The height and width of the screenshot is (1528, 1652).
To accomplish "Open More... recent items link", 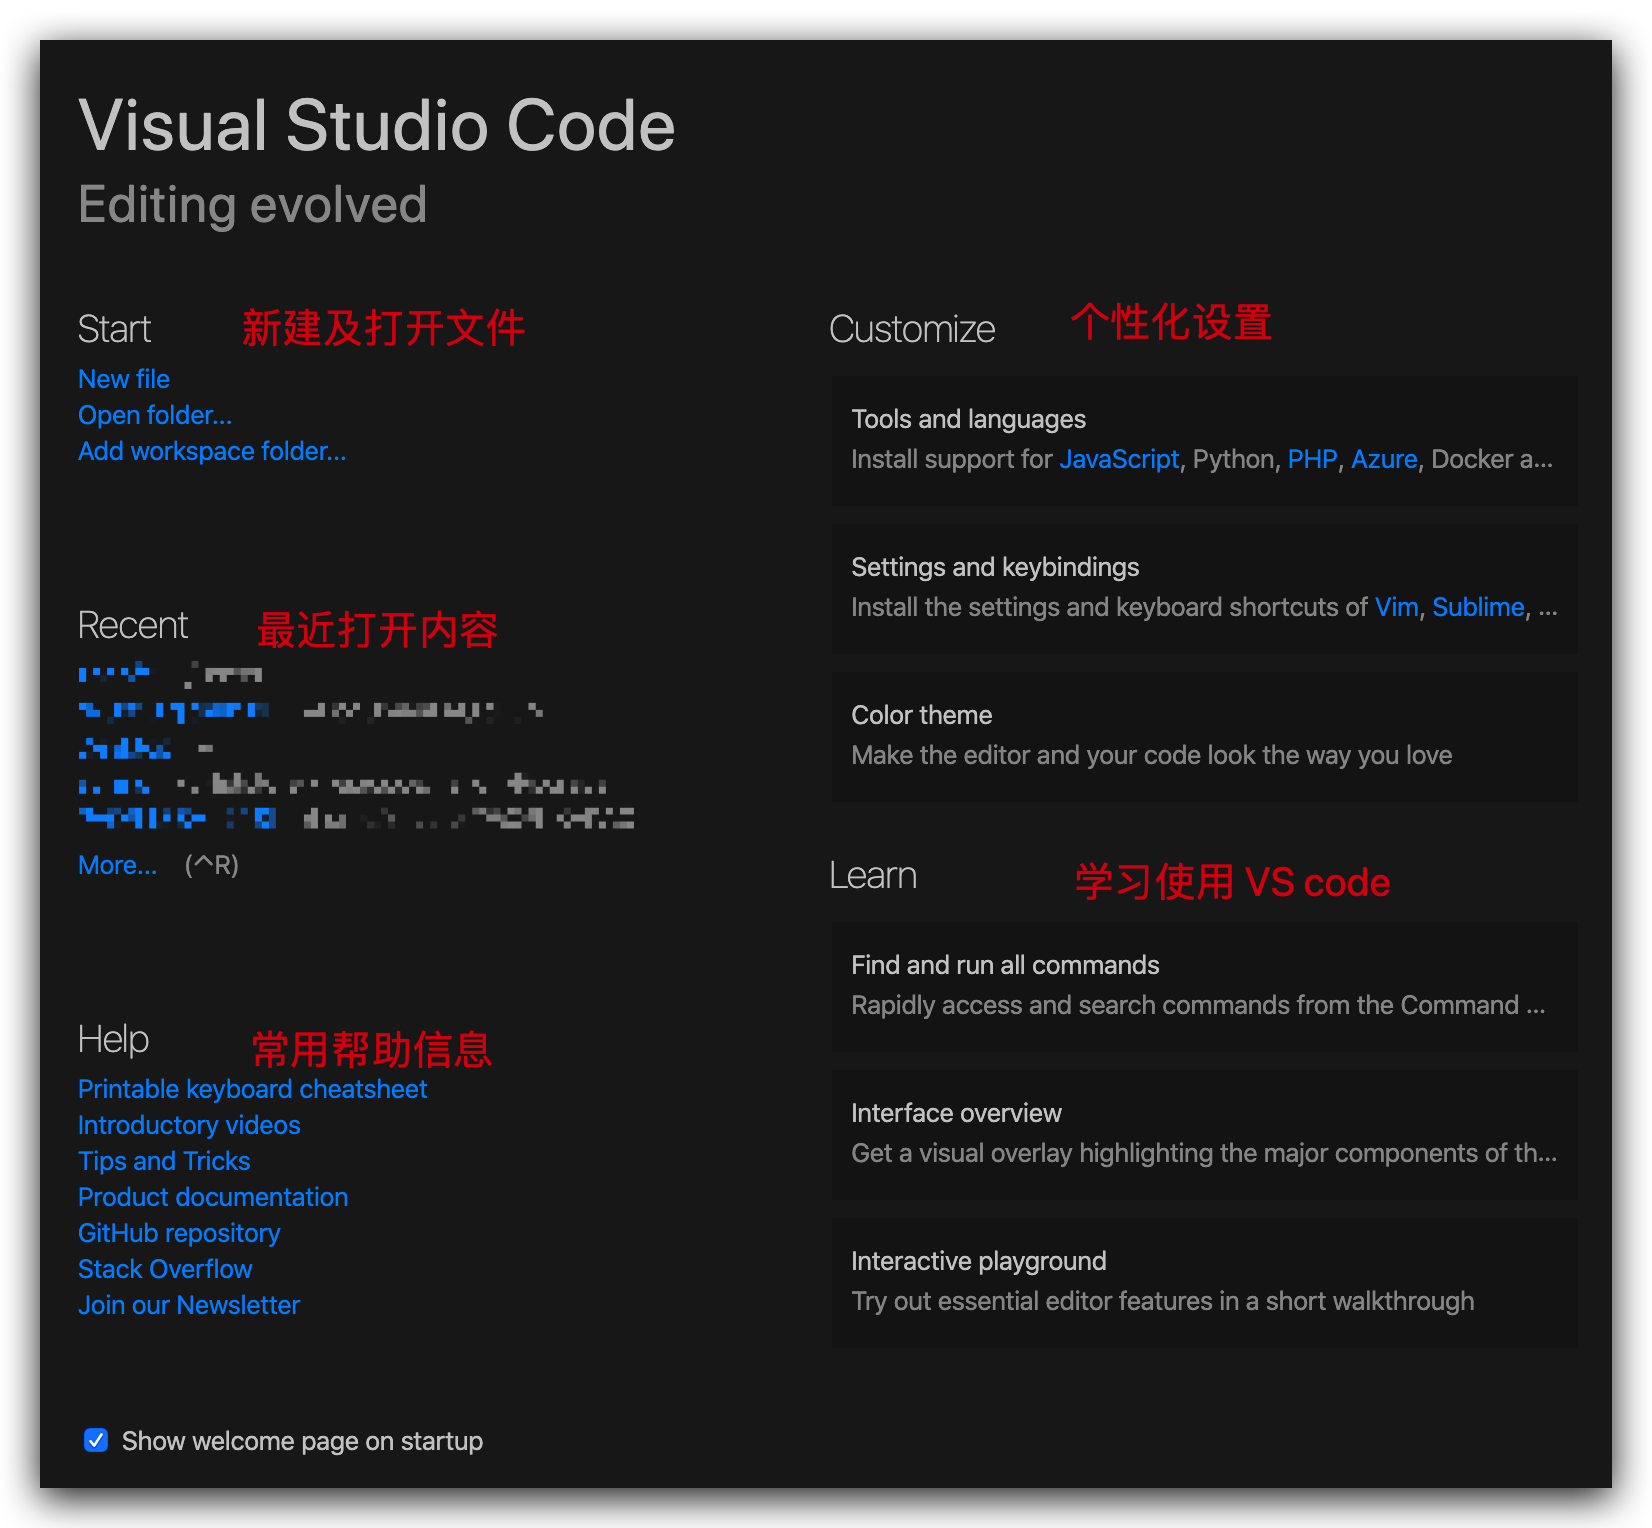I will pos(117,865).
